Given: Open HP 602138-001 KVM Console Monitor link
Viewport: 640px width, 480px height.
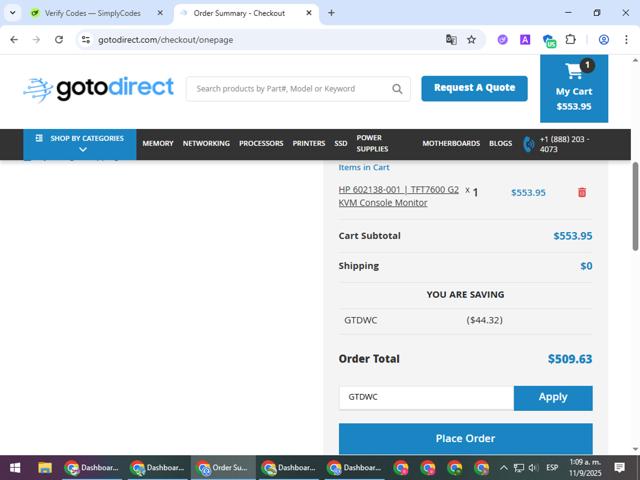Looking at the screenshot, I should pos(398,196).
